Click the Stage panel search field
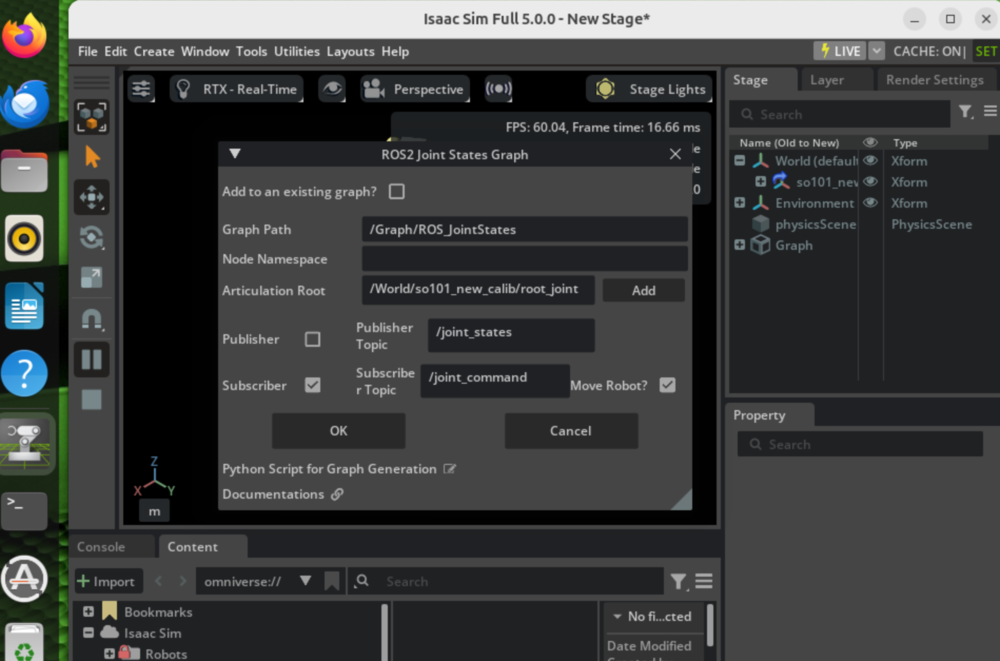 pyautogui.click(x=840, y=115)
